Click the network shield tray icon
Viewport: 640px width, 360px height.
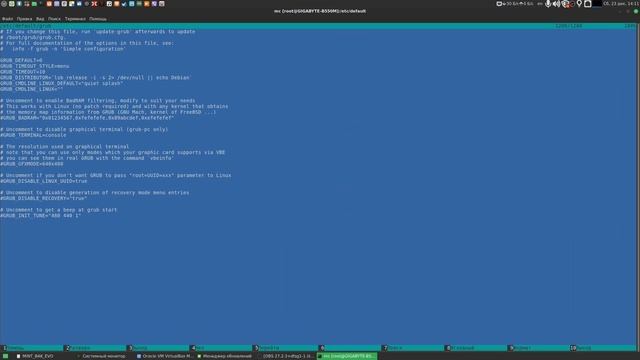[565, 4]
